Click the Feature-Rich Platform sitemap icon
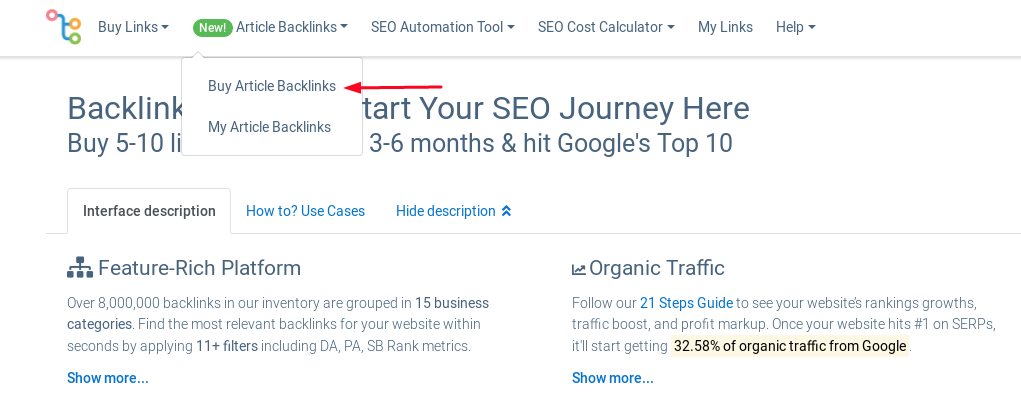Viewport: 1021px width, 398px height. tap(80, 268)
